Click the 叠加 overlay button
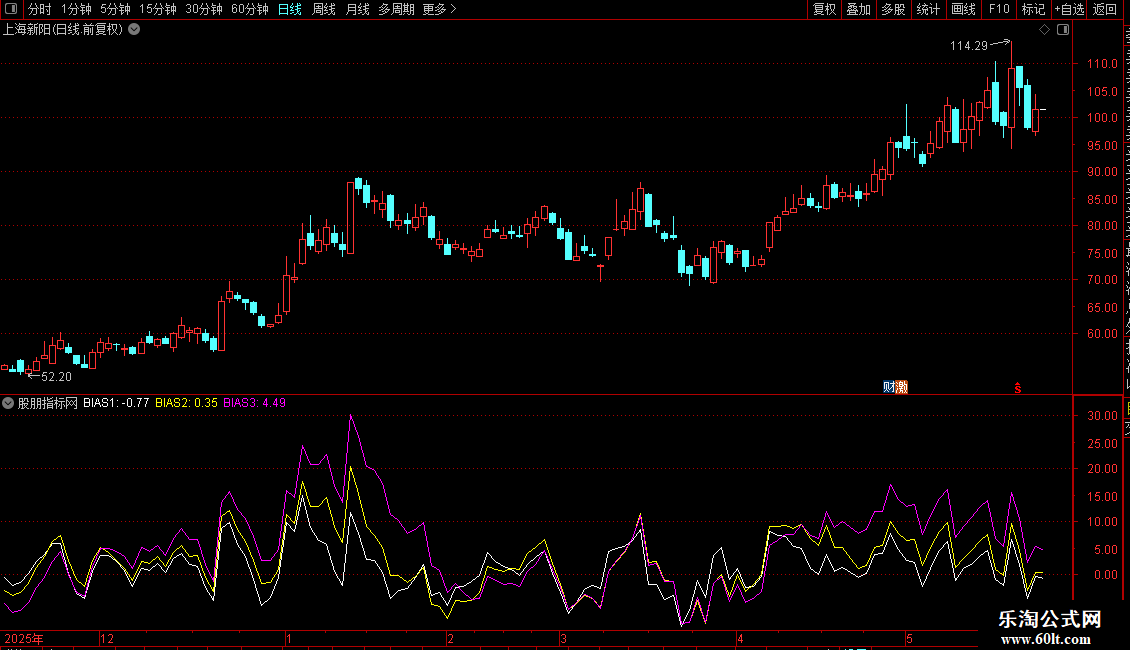This screenshot has width=1130, height=650. click(858, 9)
